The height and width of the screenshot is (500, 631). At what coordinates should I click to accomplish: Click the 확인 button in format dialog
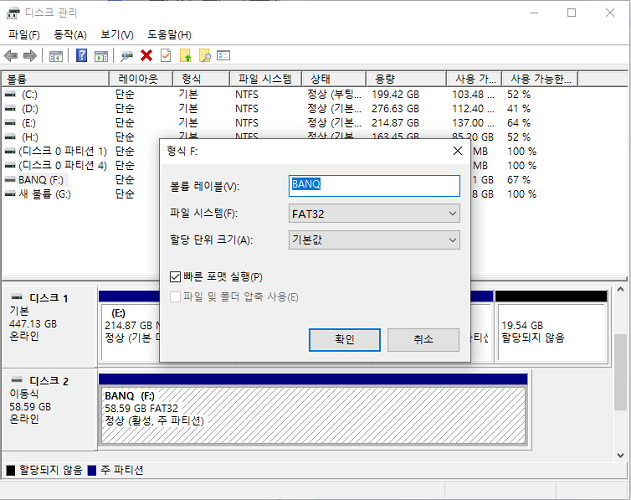click(344, 340)
